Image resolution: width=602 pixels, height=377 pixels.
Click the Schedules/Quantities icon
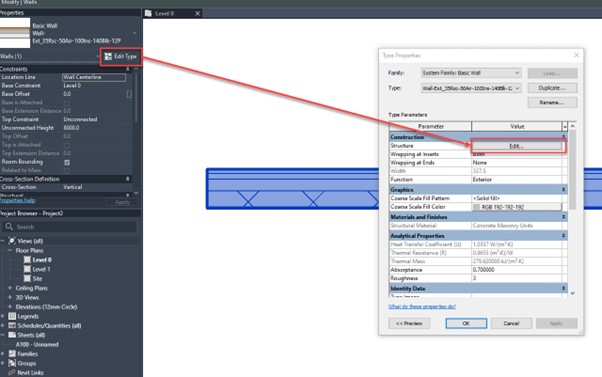(12, 326)
